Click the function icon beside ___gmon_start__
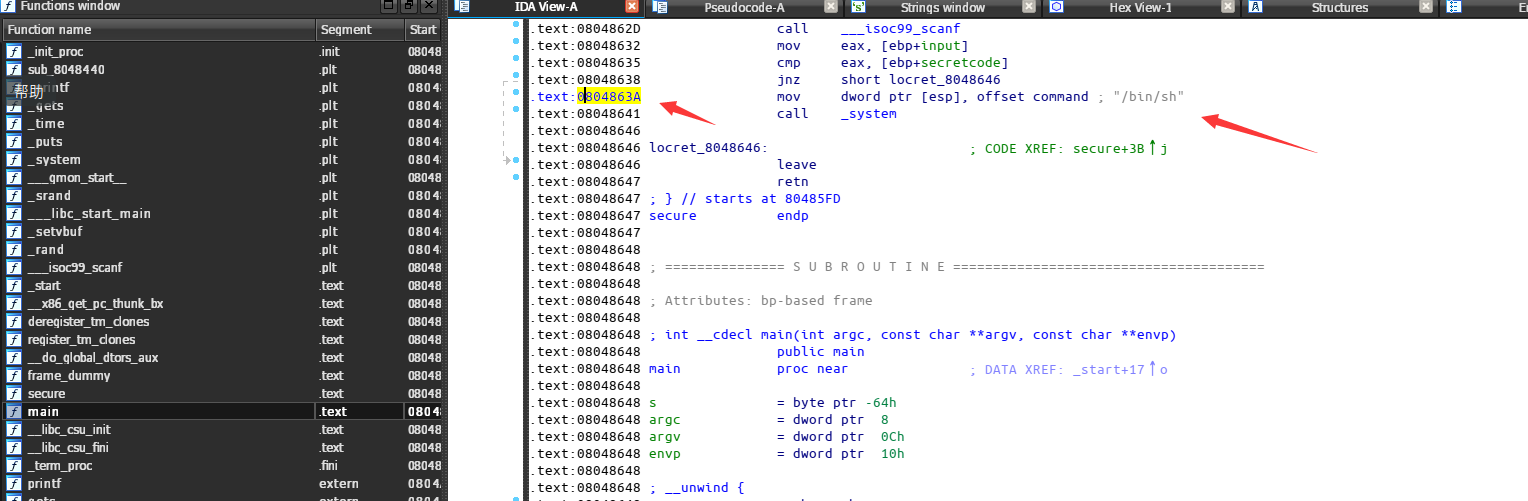The image size is (1528, 501). tap(14, 178)
